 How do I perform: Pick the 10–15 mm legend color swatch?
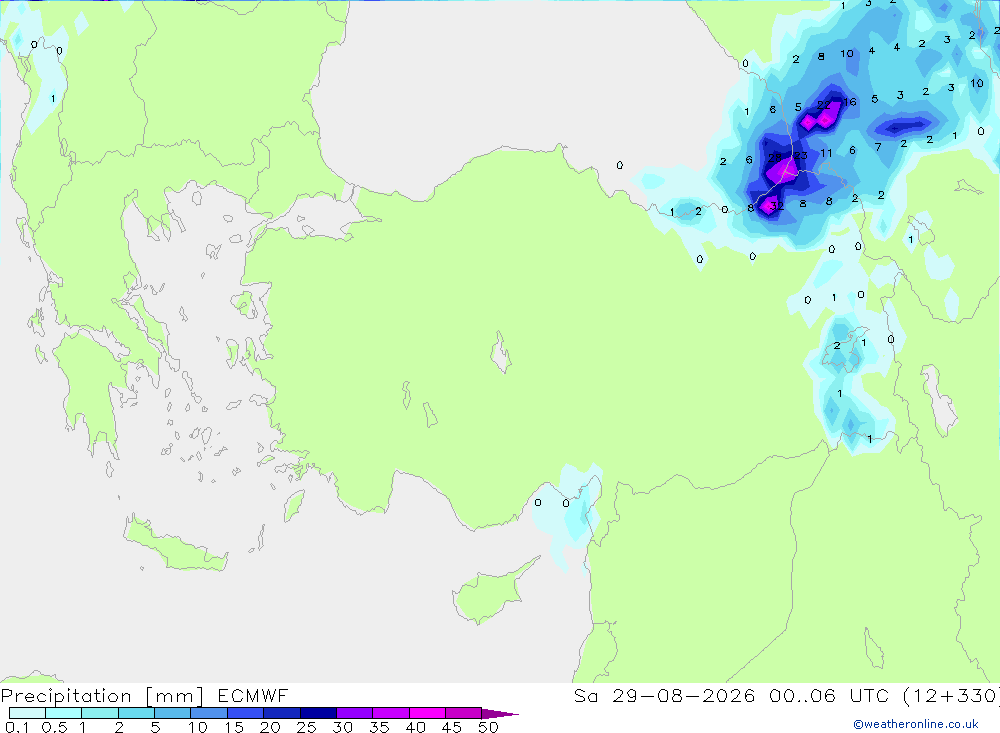[209, 713]
